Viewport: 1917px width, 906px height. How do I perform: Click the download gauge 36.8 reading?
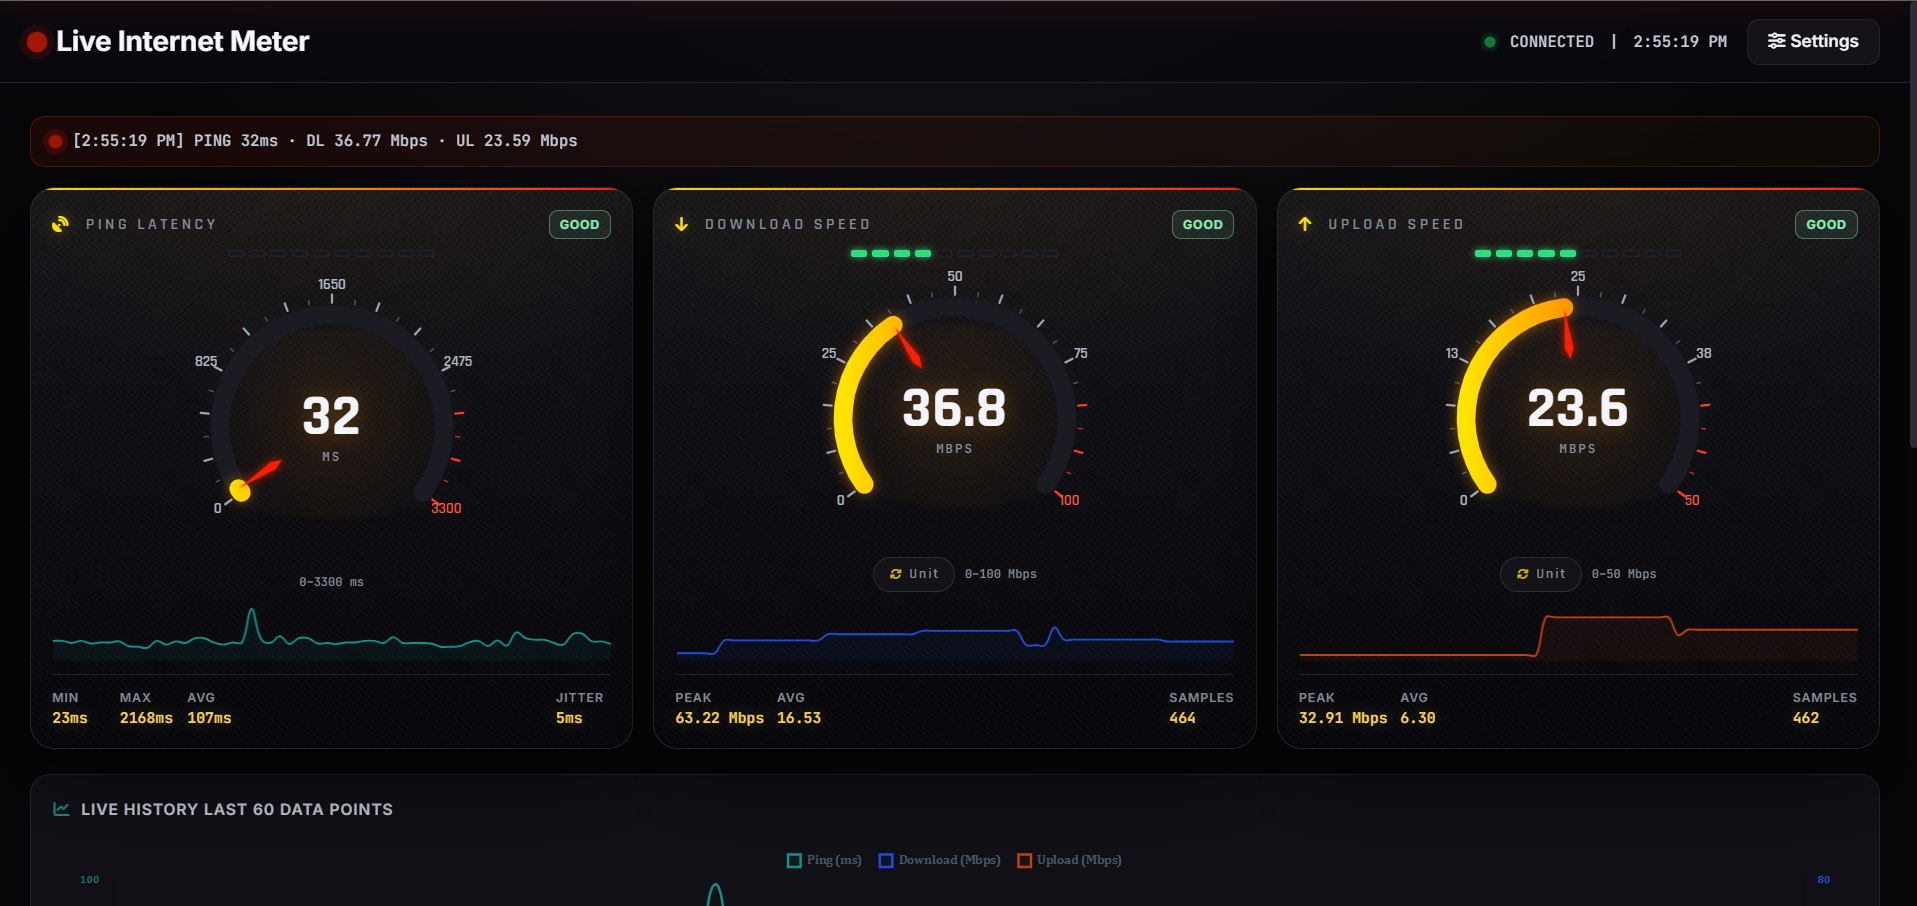click(x=954, y=408)
